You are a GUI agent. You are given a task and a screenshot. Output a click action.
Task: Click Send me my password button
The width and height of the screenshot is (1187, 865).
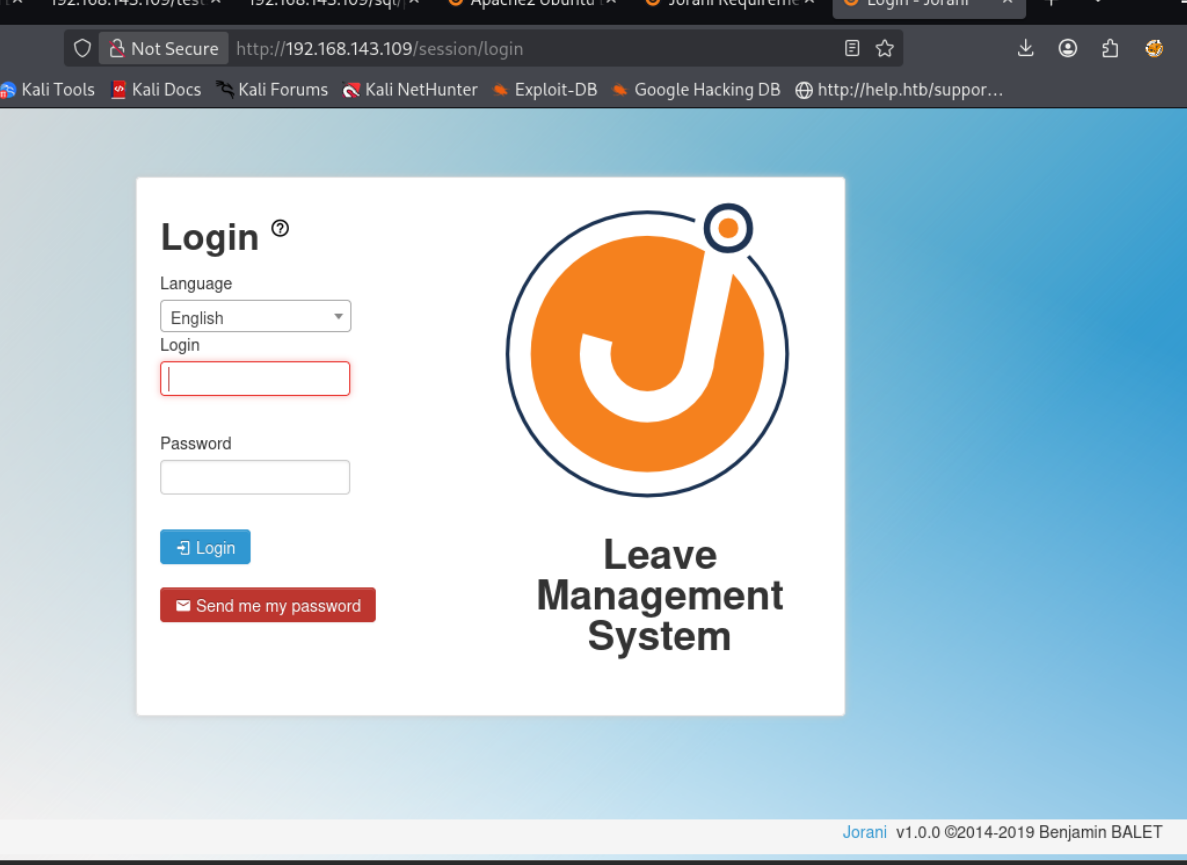tap(267, 605)
